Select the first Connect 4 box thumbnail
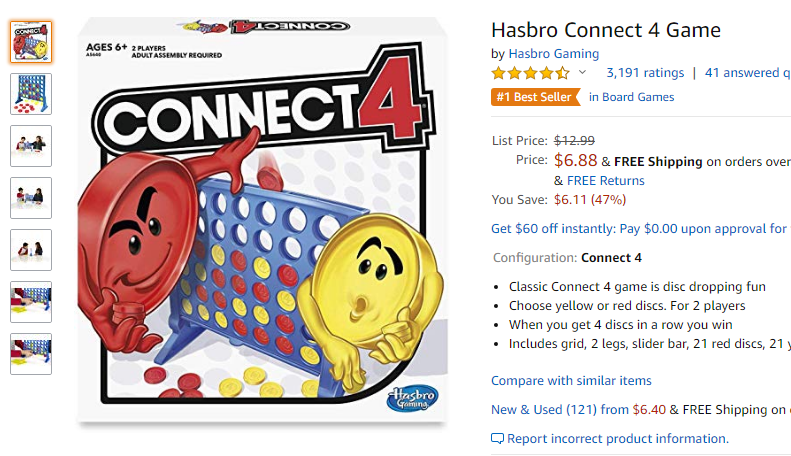Image resolution: width=791 pixels, height=456 pixels. (x=31, y=42)
